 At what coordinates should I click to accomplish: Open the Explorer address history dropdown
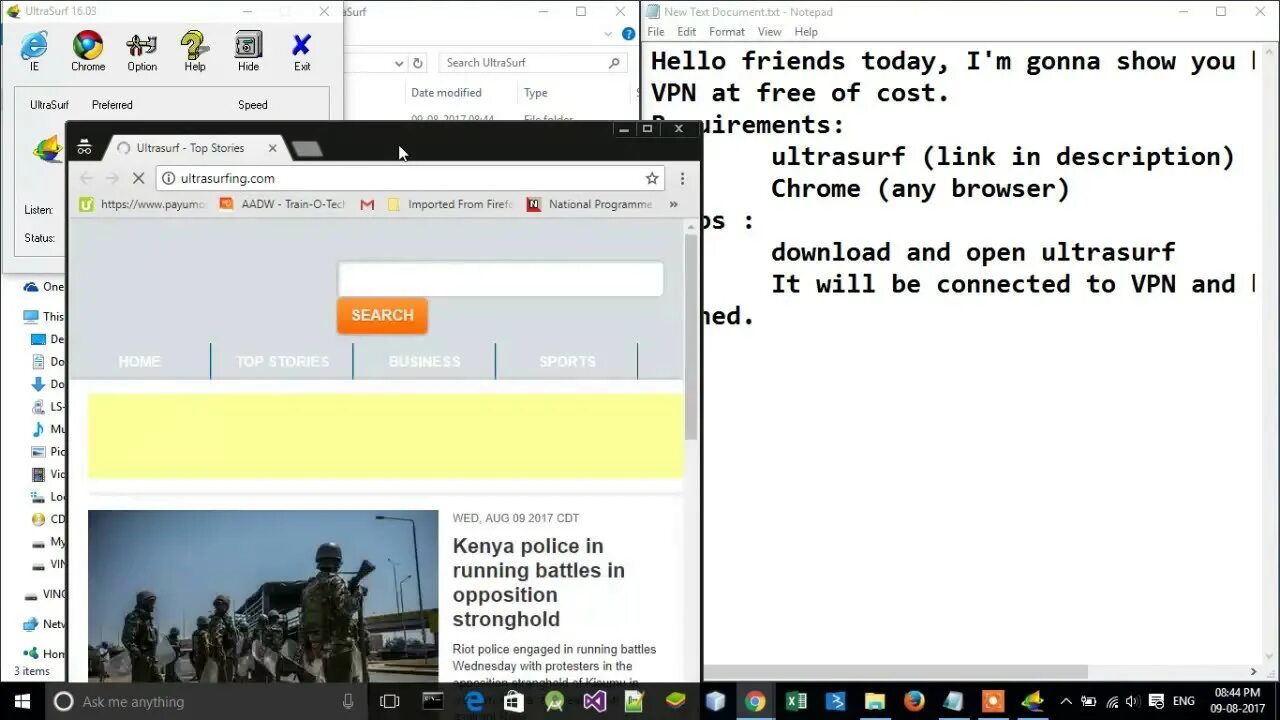[398, 62]
